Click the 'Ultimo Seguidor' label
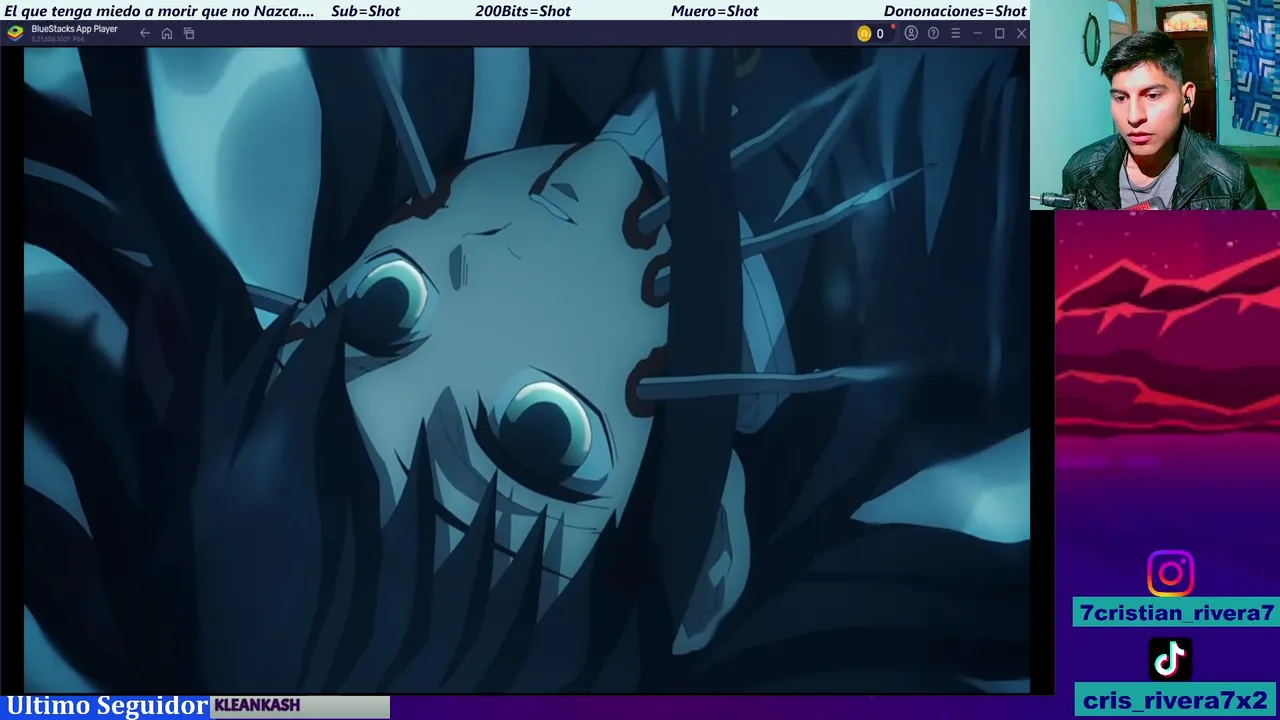Image resolution: width=1280 pixels, height=720 pixels. pos(107,706)
